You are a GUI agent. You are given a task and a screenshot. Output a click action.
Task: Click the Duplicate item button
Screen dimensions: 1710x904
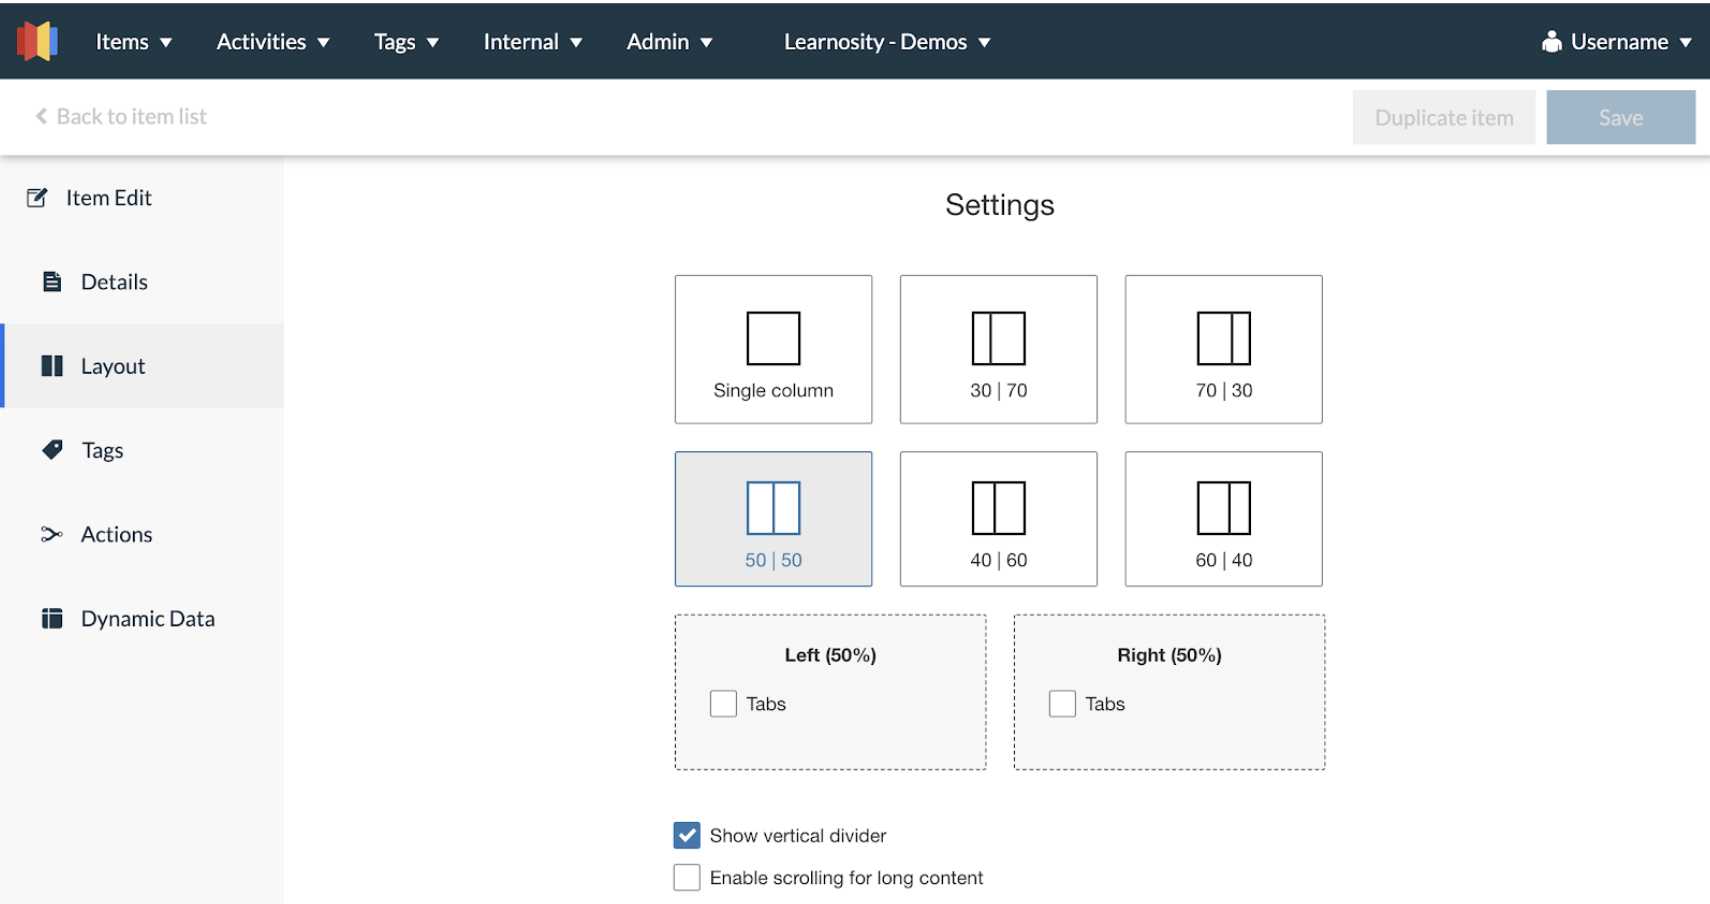click(1443, 117)
